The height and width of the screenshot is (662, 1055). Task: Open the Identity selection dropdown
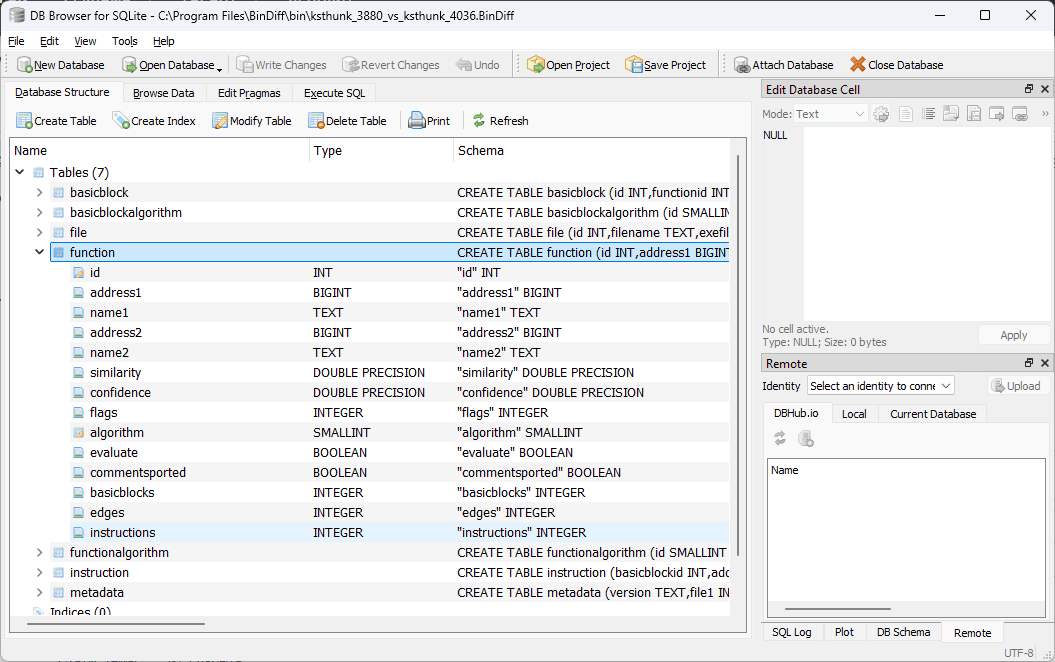[x=880, y=386]
